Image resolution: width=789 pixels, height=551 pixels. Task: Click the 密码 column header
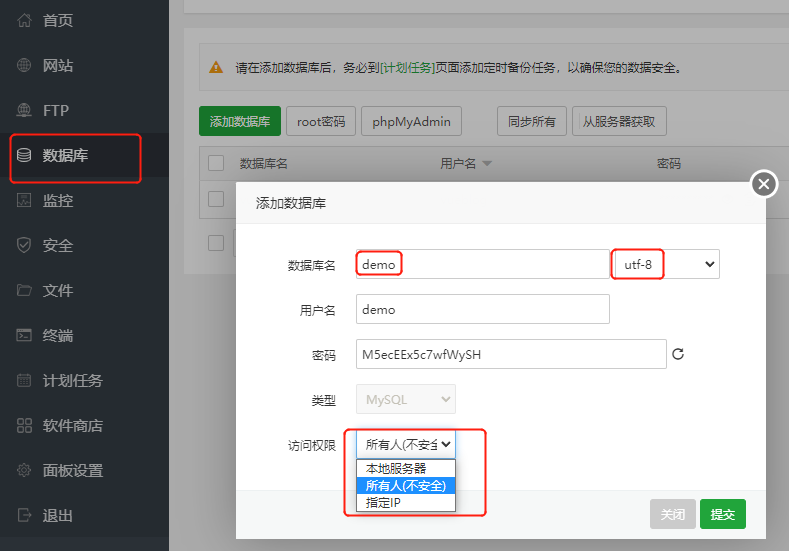click(x=669, y=164)
